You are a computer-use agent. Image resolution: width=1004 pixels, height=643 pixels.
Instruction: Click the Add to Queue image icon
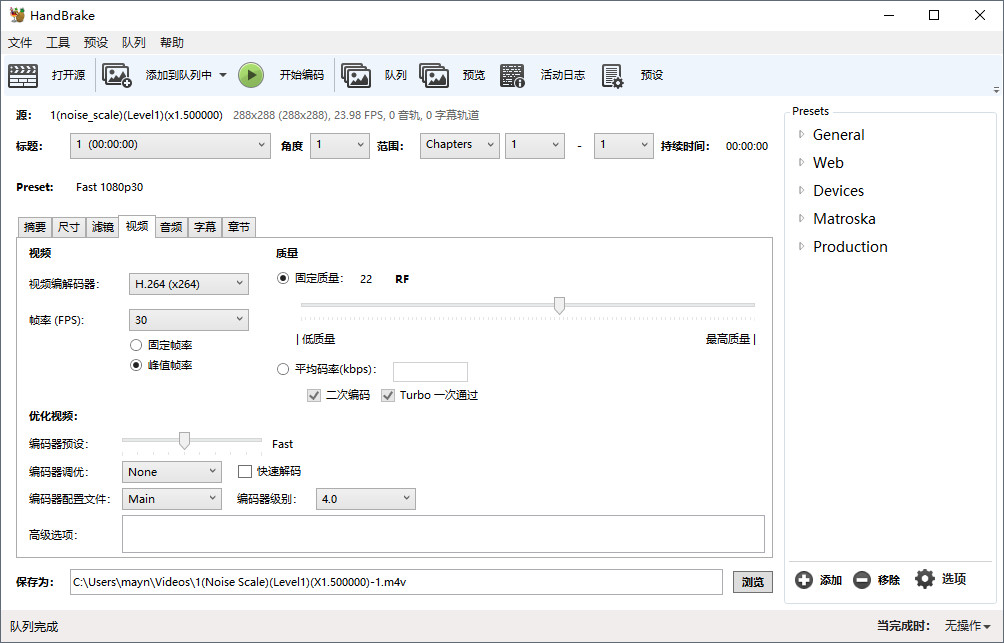pyautogui.click(x=117, y=75)
